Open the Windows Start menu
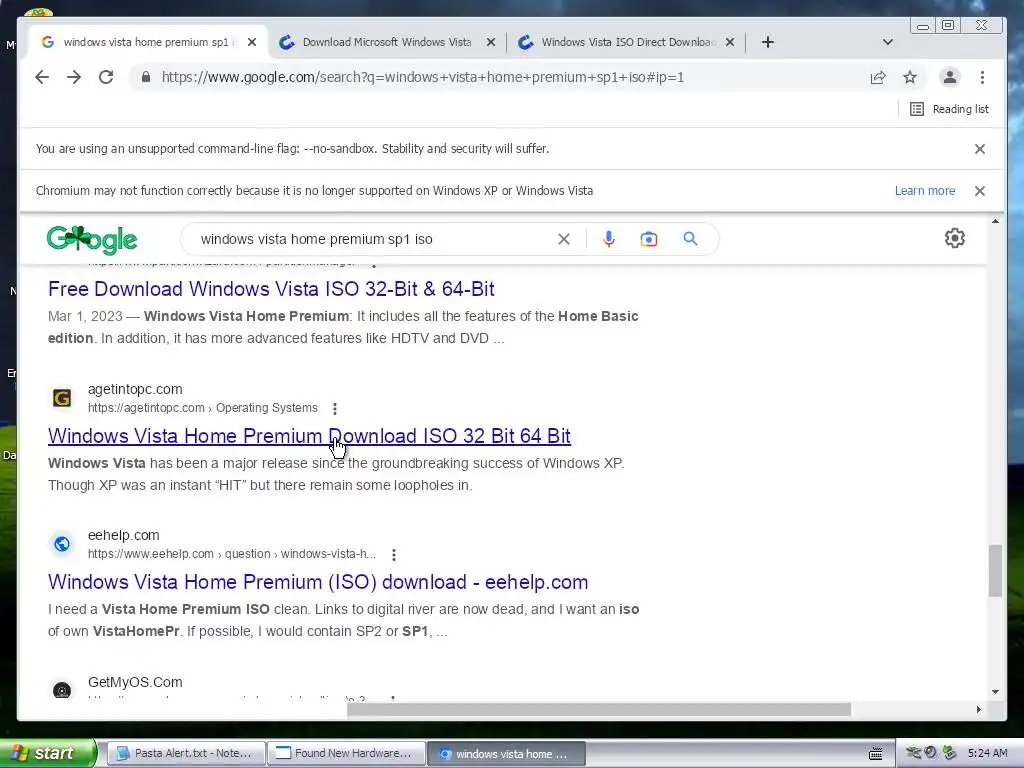The width and height of the screenshot is (1024, 768). tap(48, 753)
